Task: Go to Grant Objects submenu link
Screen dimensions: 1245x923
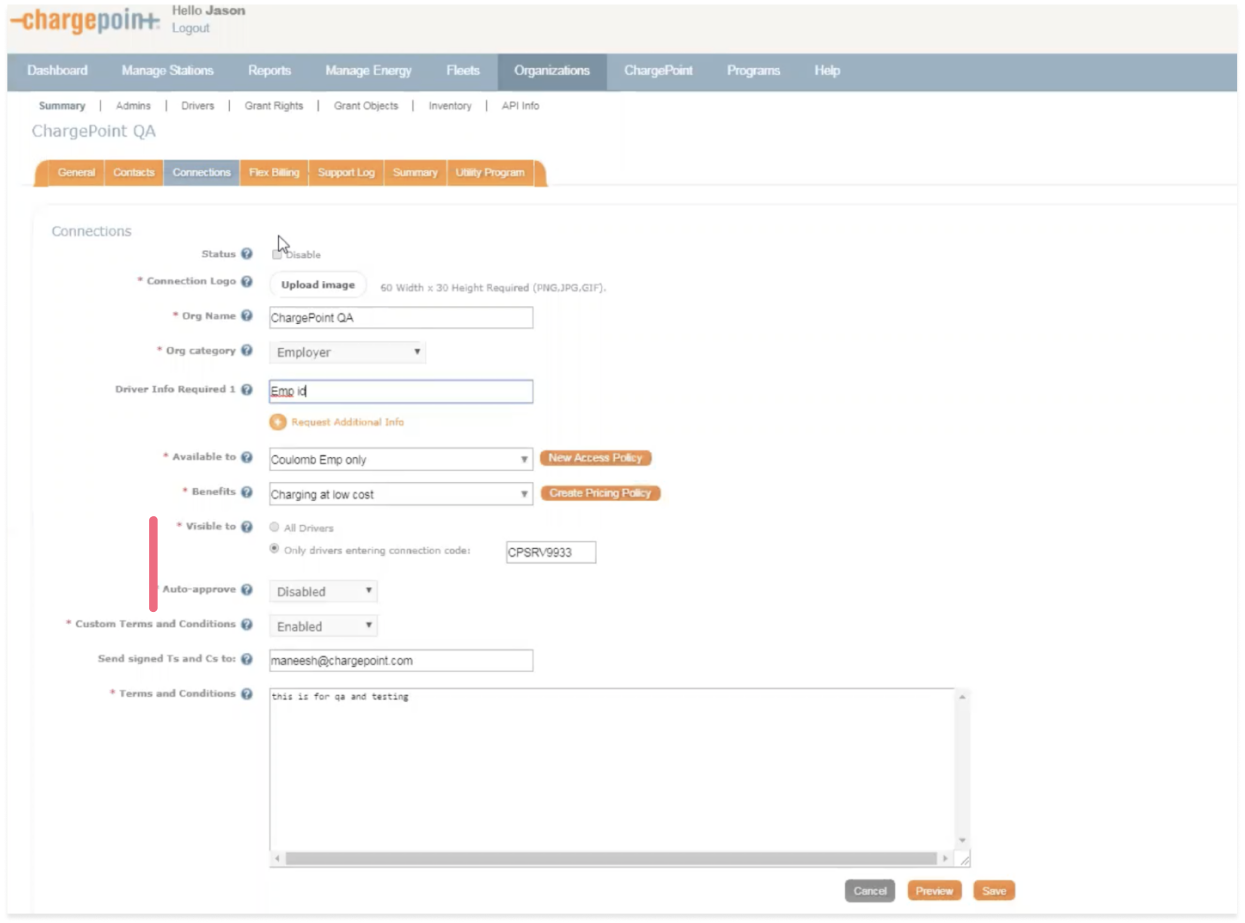Action: [x=366, y=106]
